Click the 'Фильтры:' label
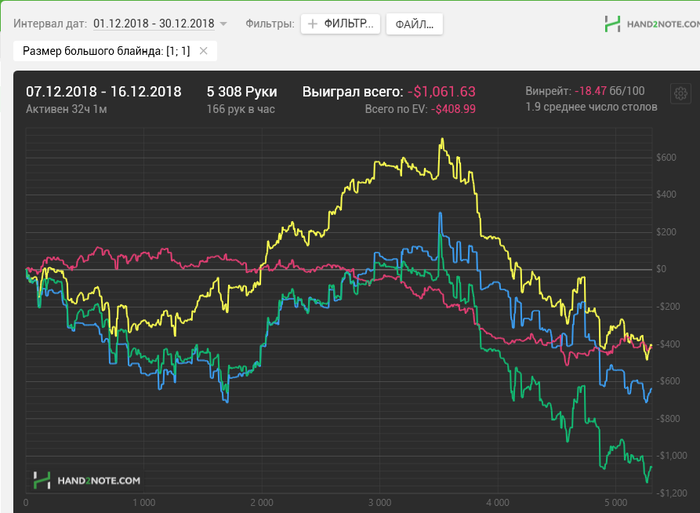The height and width of the screenshot is (513, 700). tap(270, 24)
